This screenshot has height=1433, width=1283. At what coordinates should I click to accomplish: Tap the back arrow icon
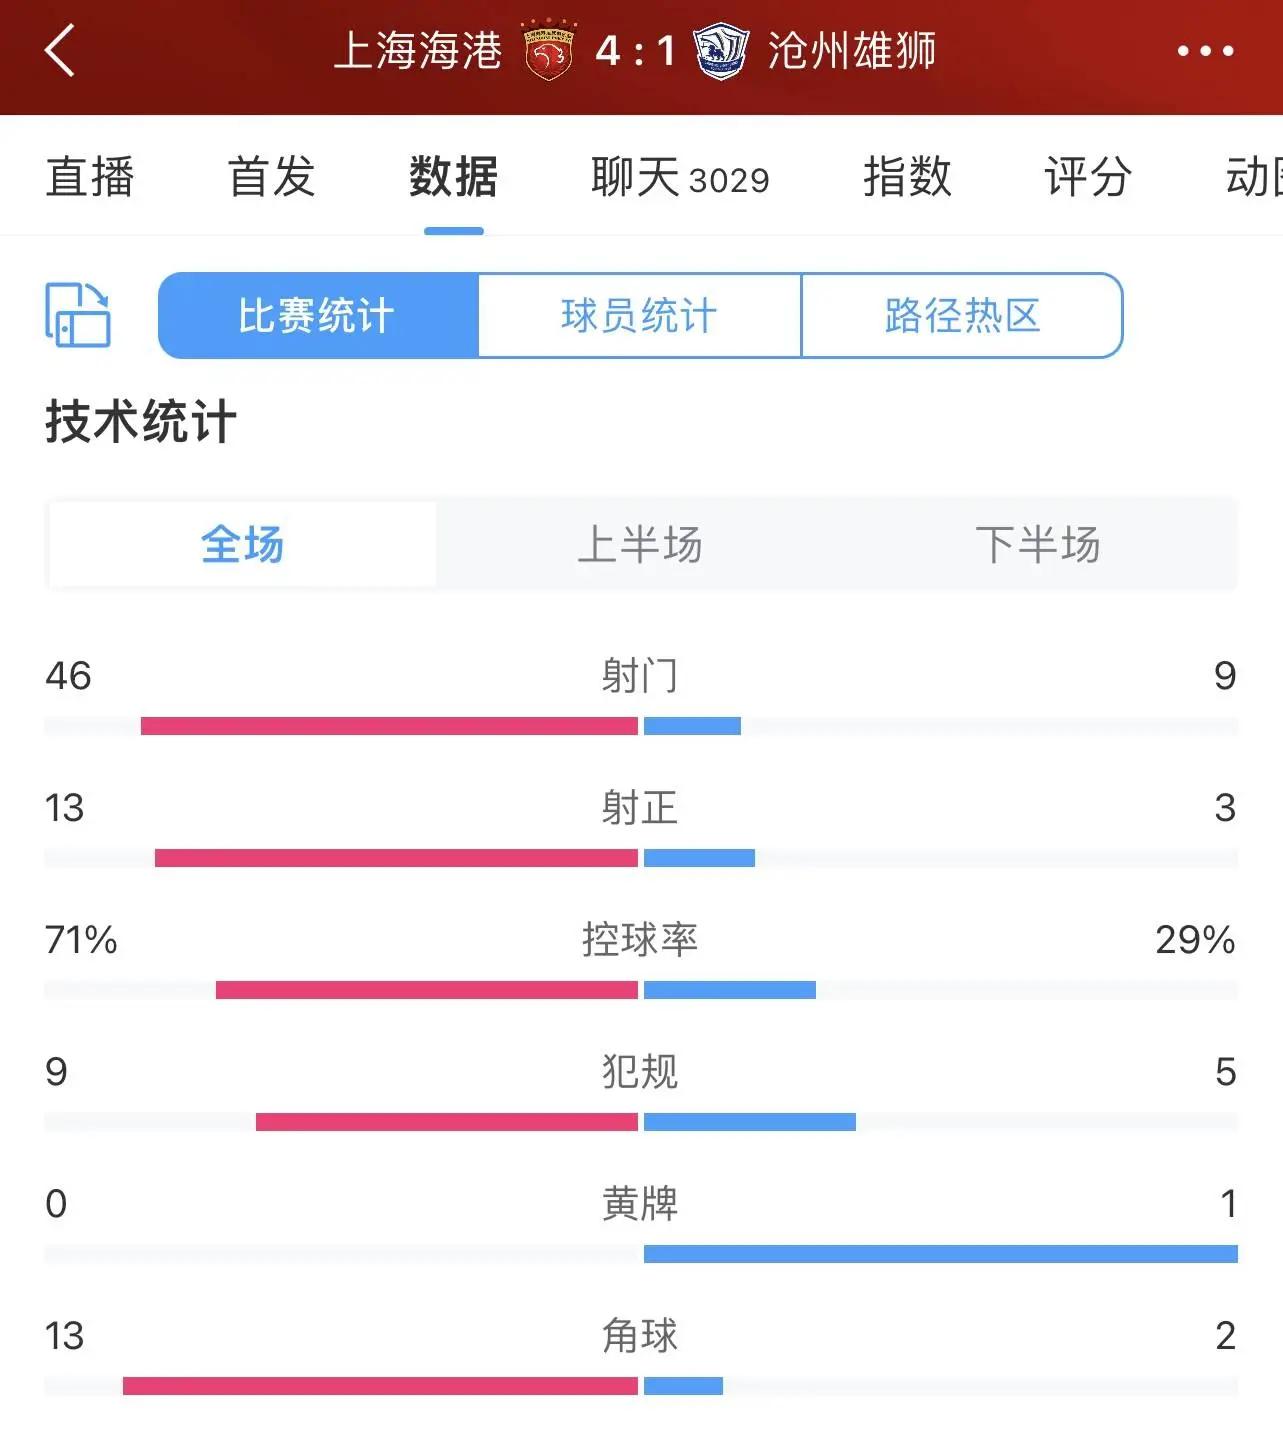click(x=60, y=50)
